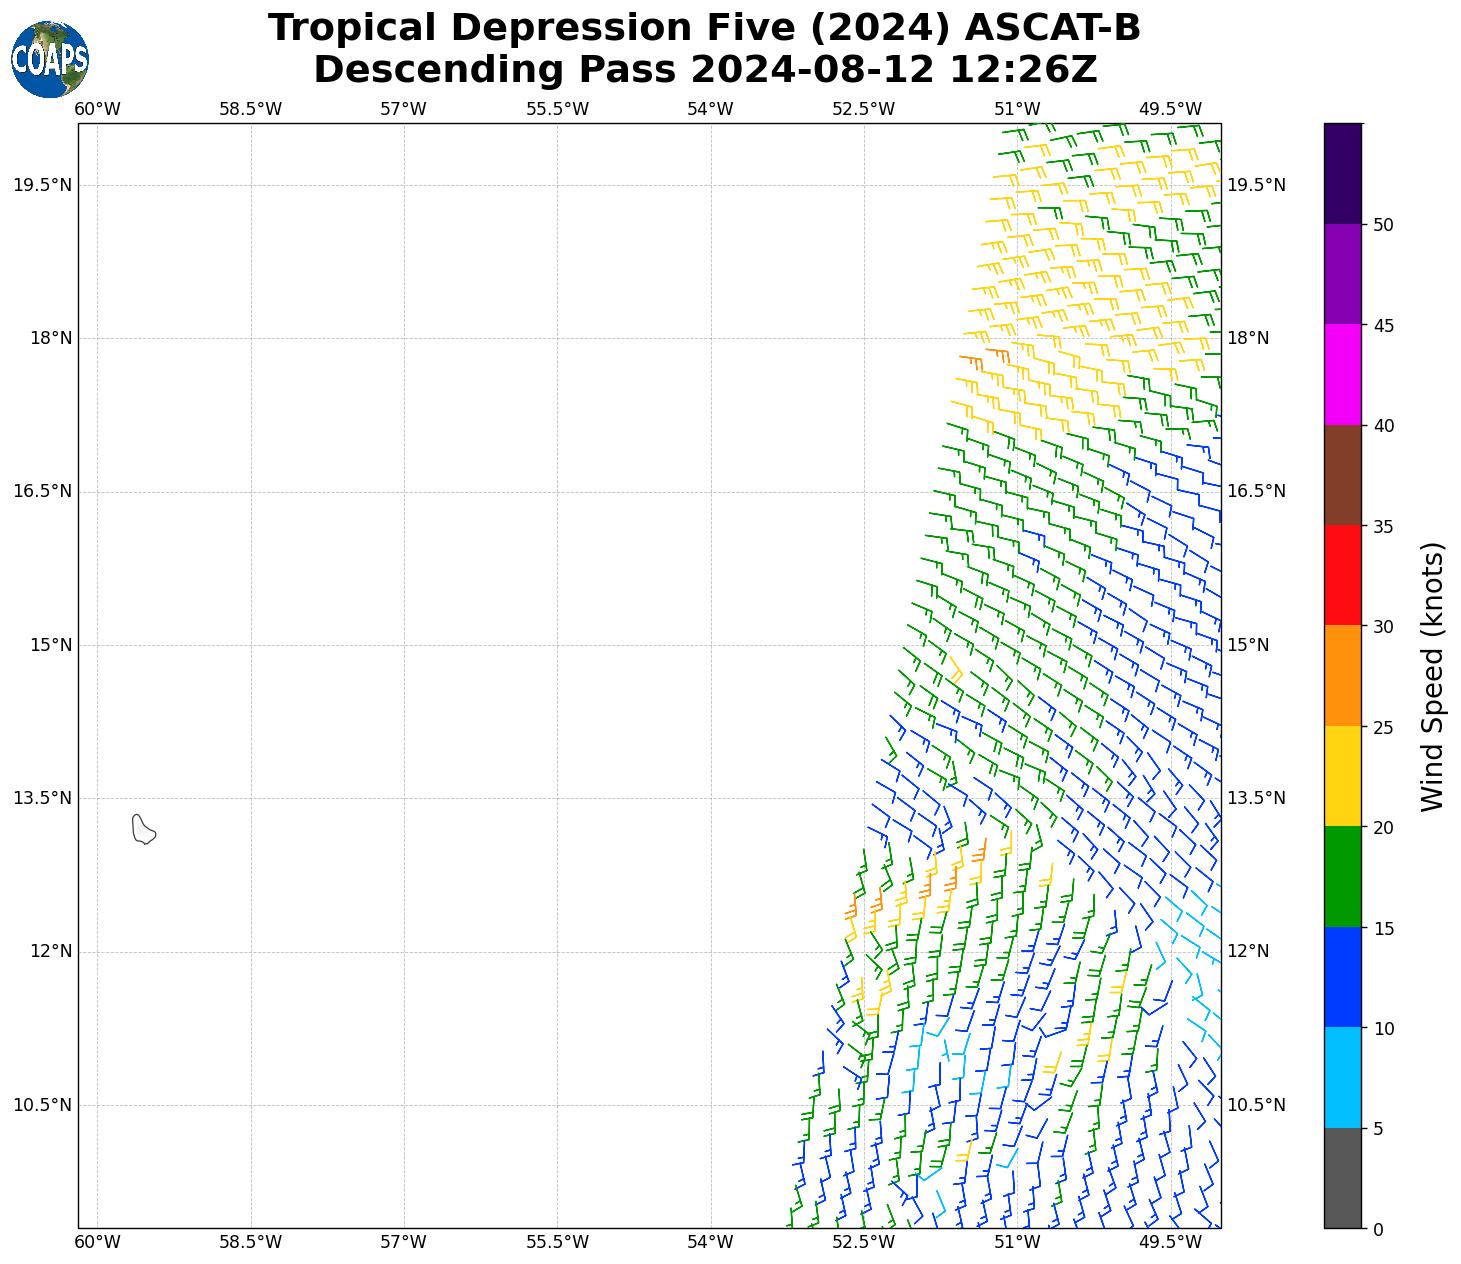Click the "Wind Speed (knots)" colorbar label
Viewport: 1461px width, 1264px height.
click(1432, 676)
